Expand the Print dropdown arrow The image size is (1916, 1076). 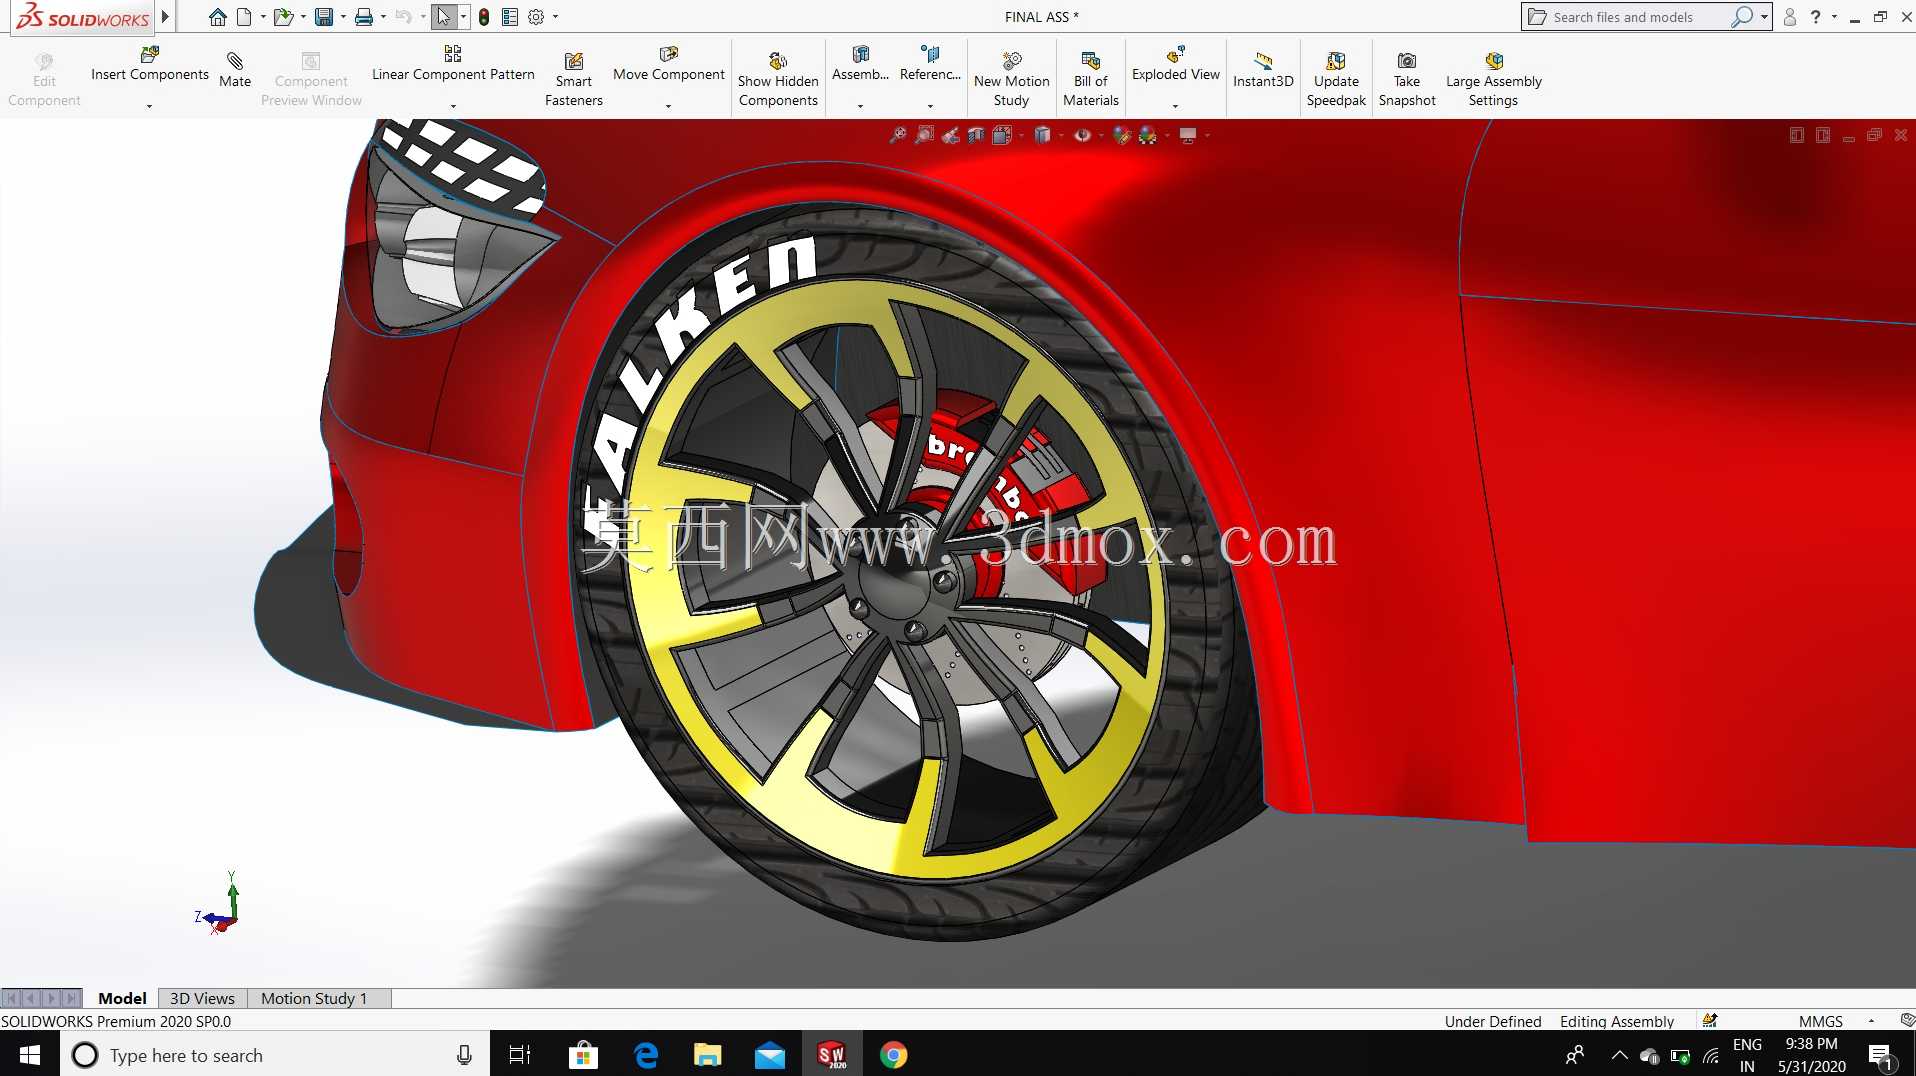[x=383, y=17]
